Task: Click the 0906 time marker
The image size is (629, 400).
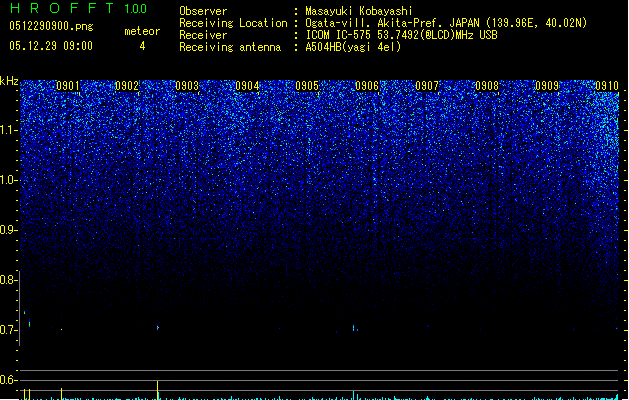Action: (367, 86)
